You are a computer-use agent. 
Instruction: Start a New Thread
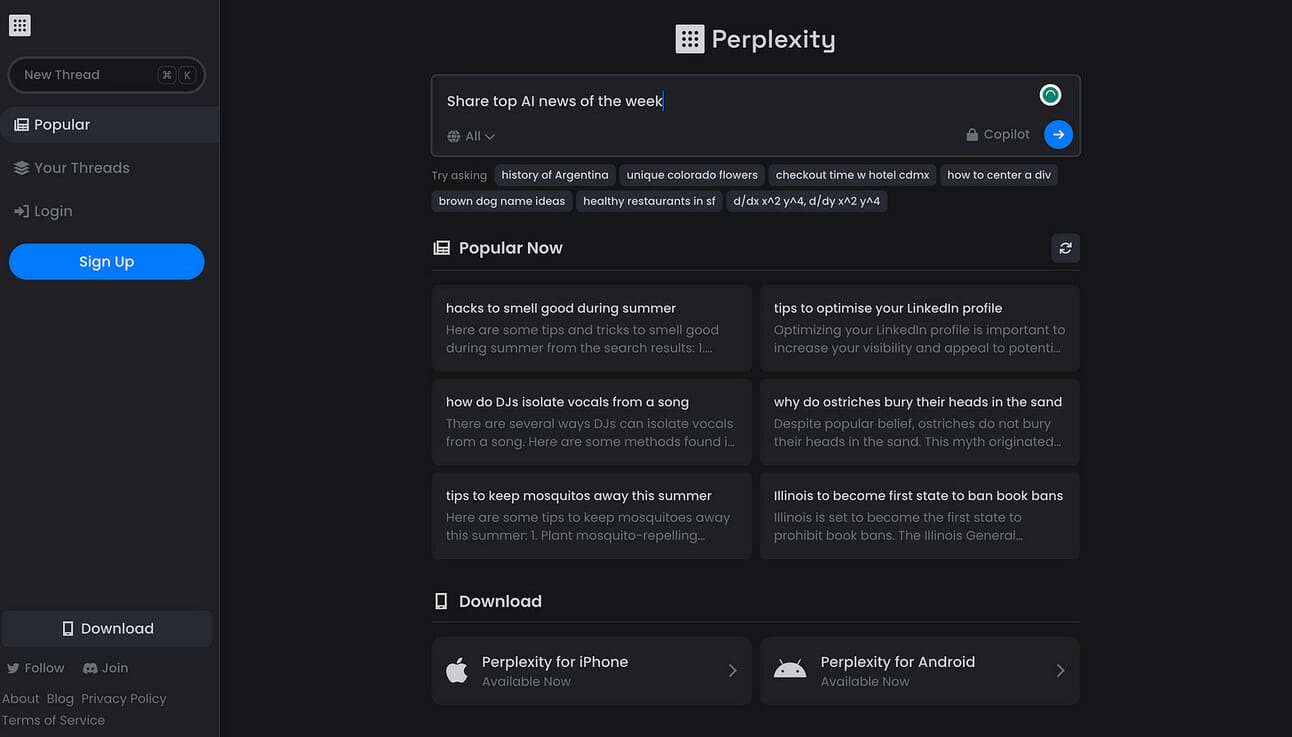click(x=106, y=75)
